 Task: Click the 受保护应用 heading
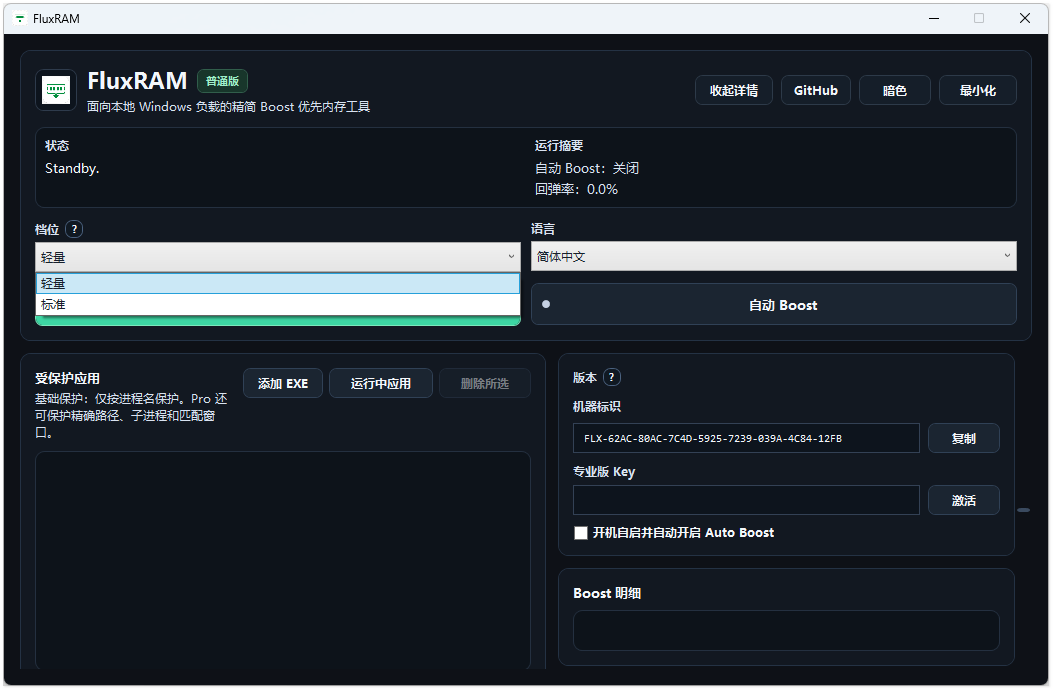67,378
